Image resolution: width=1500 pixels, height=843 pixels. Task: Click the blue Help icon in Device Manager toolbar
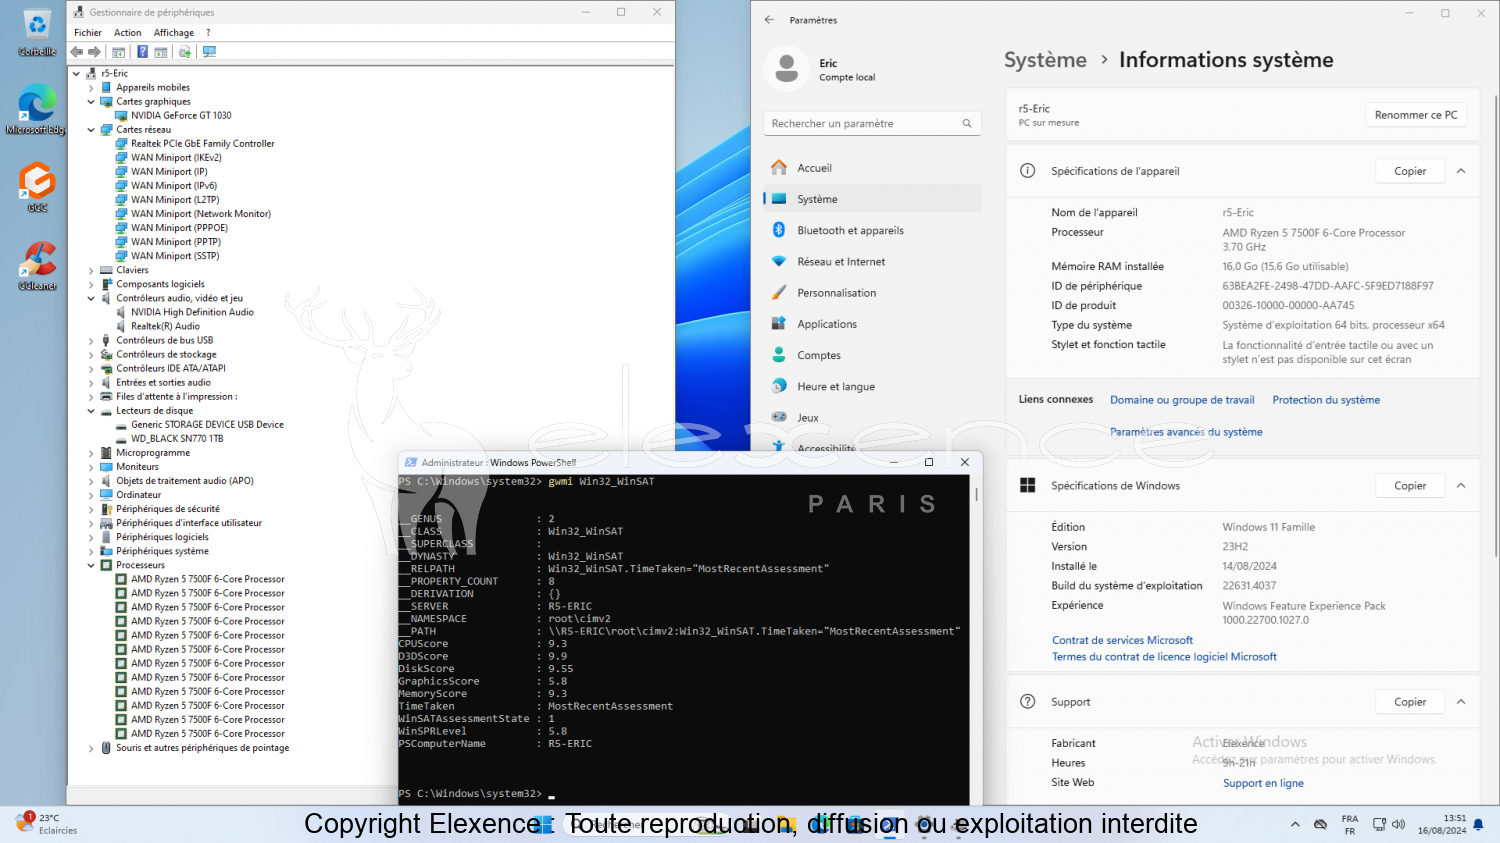(x=142, y=52)
